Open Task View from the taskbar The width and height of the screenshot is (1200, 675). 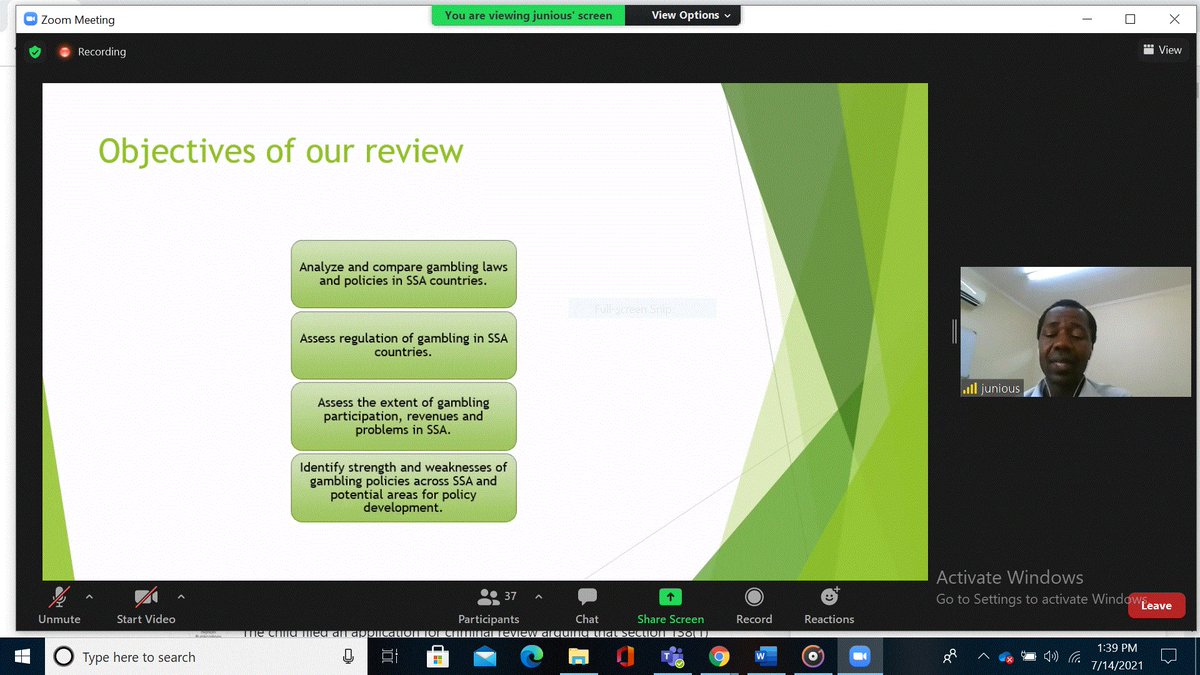[390, 657]
